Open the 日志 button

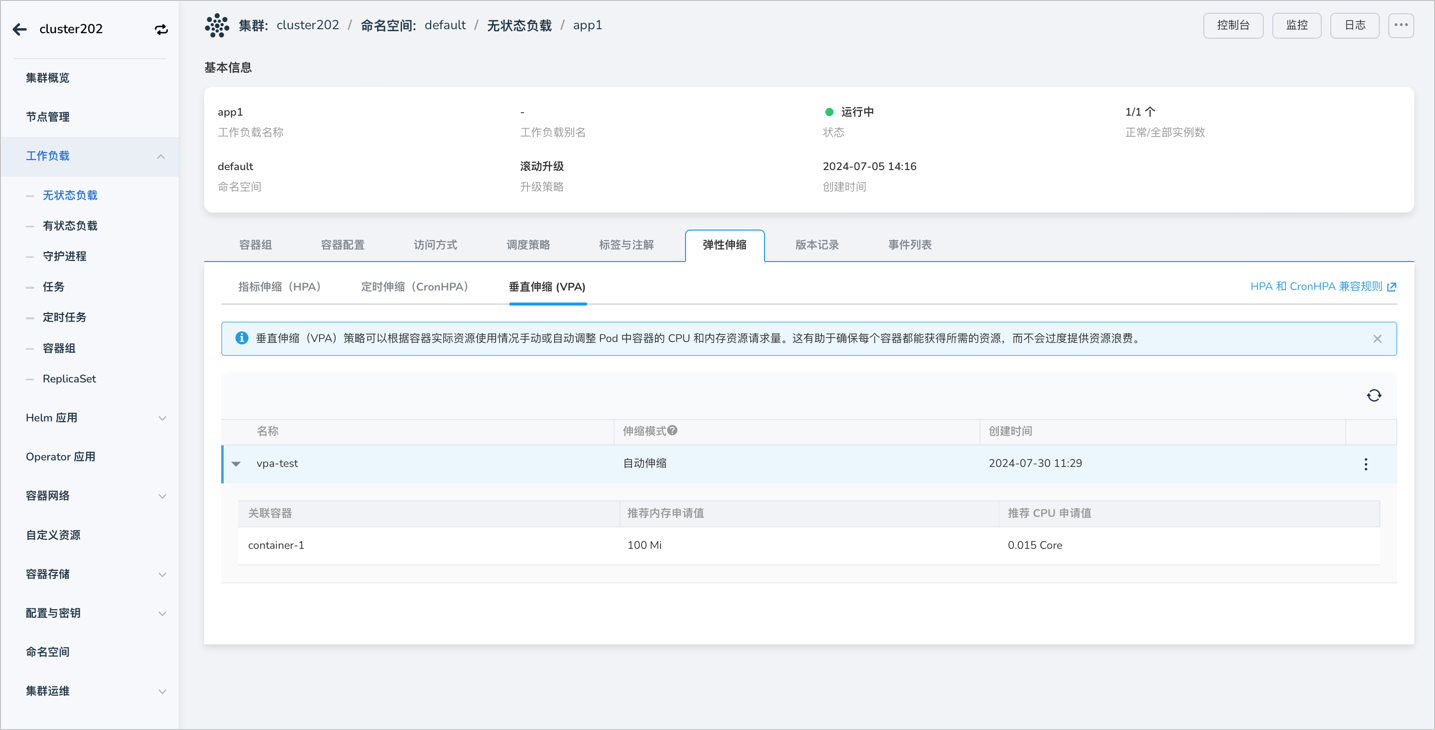point(1355,26)
